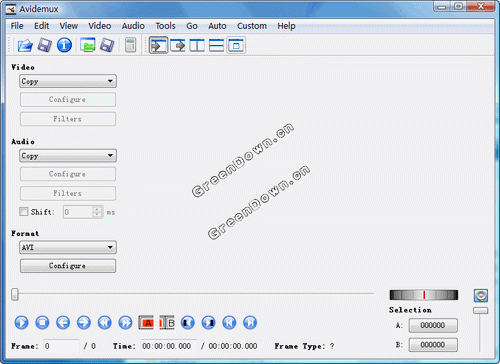Enable the audio Shift checkbox
The height and width of the screenshot is (364, 500).
pos(24,212)
